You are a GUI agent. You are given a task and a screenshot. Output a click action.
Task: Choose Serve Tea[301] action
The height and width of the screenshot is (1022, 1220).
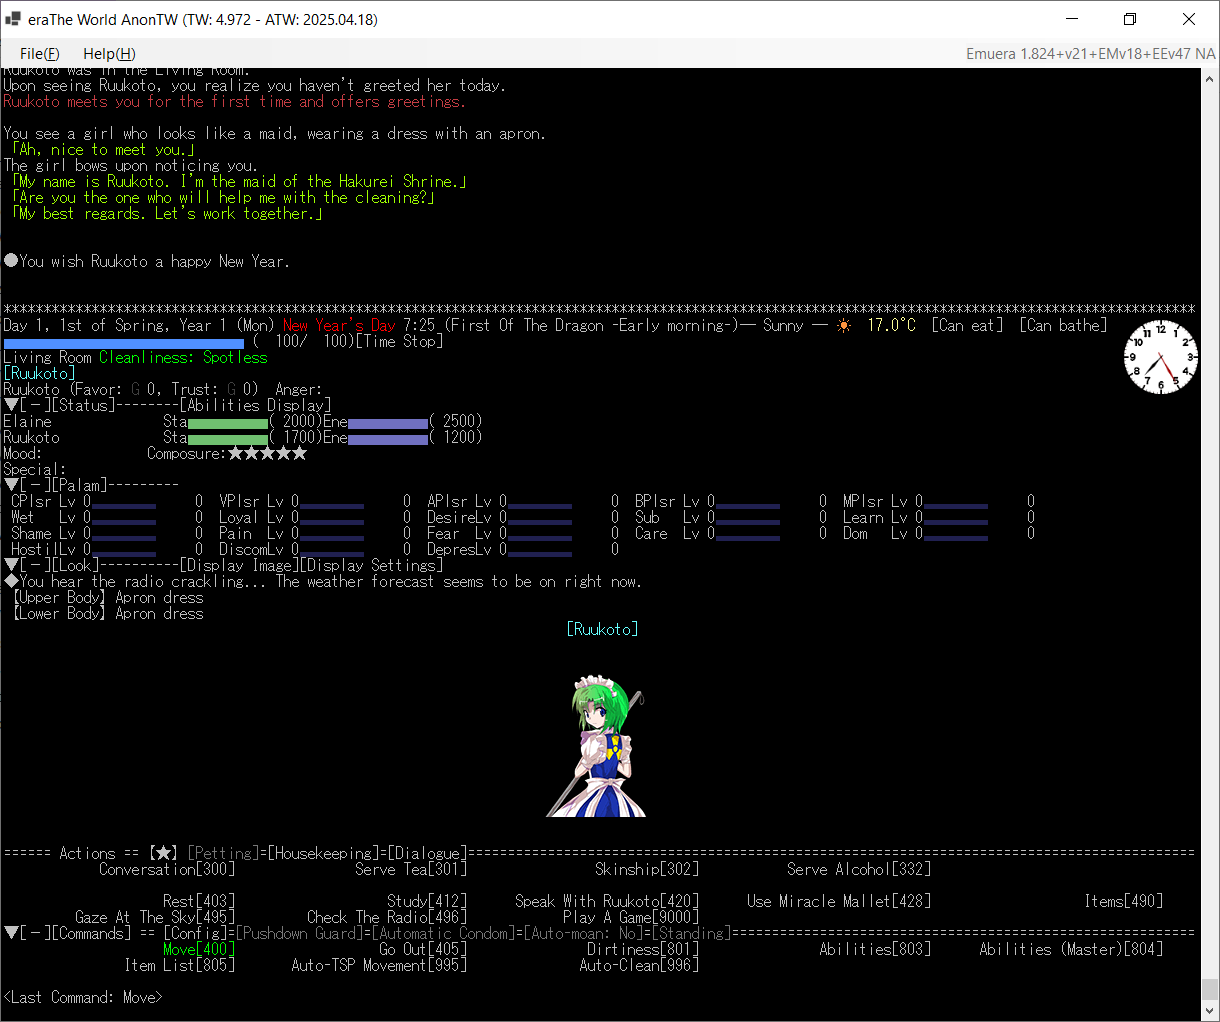click(x=411, y=869)
